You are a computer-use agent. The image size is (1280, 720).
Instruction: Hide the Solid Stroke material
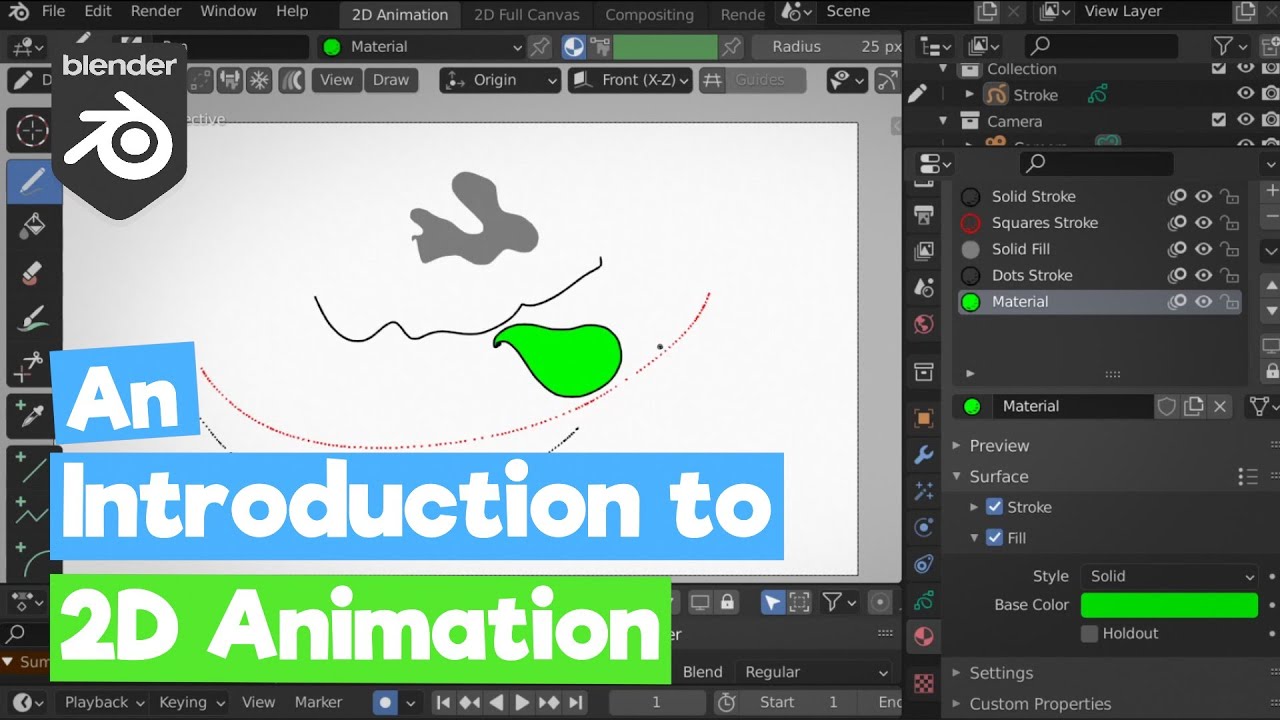[x=1204, y=197]
